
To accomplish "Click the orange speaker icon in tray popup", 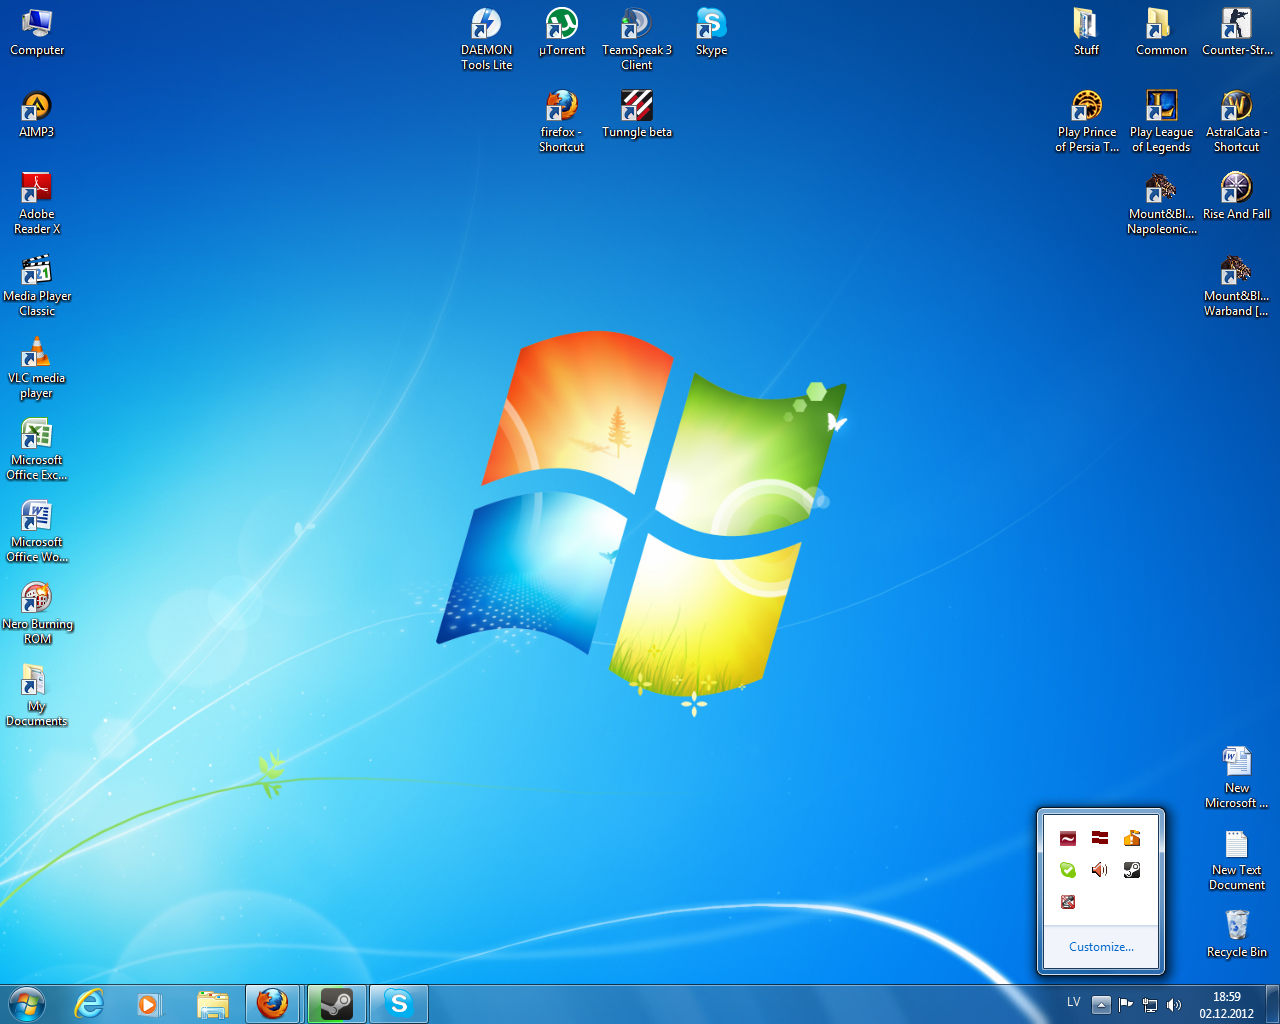I will point(1100,870).
